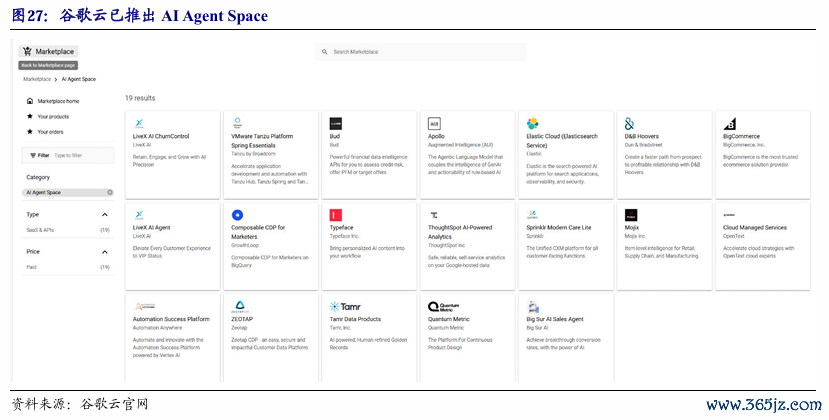Image resolution: width=829 pixels, height=420 pixels.
Task: Click the LiveX AI ChurnControl logo
Action: pos(139,124)
